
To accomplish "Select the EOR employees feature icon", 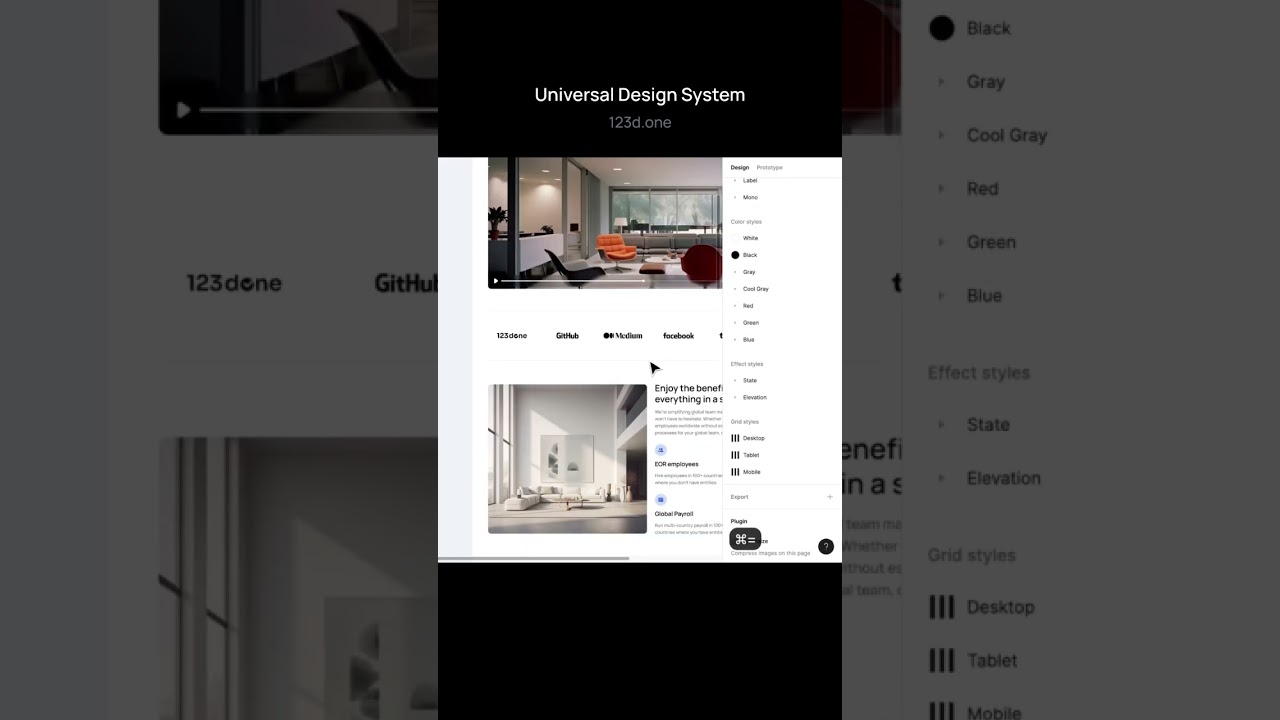I will point(660,450).
